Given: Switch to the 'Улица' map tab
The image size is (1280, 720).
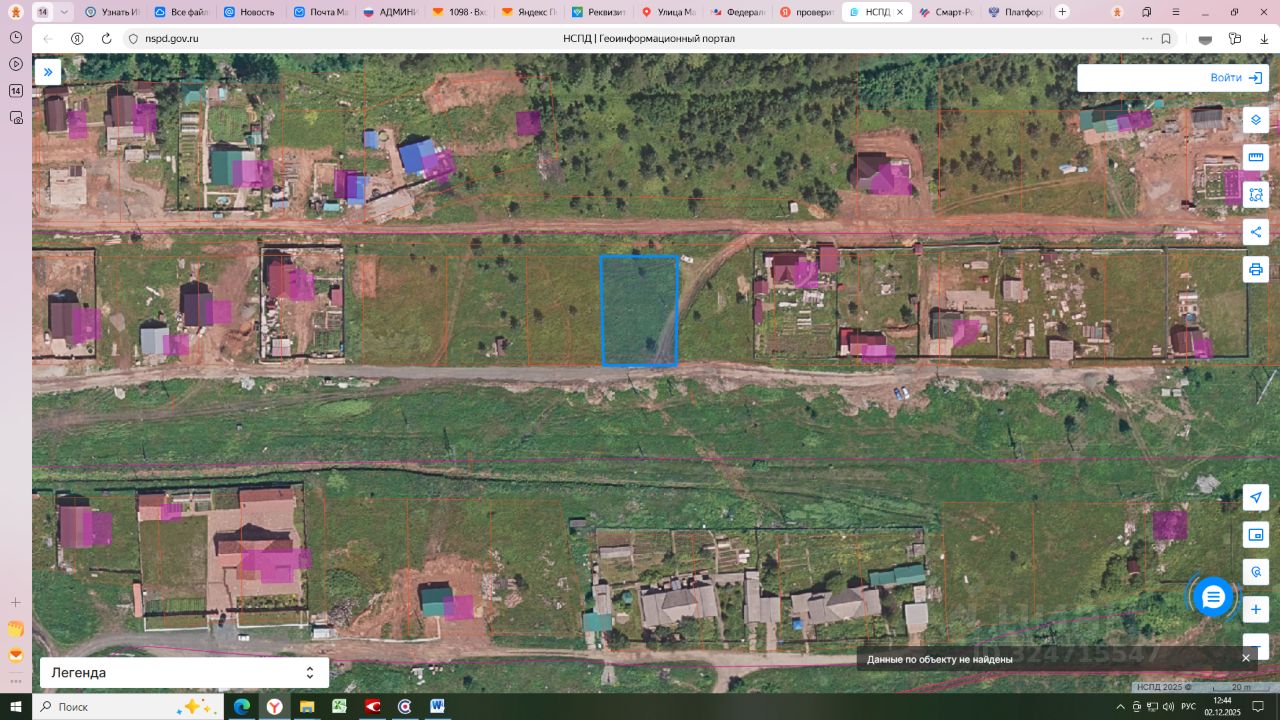Looking at the screenshot, I should point(667,12).
